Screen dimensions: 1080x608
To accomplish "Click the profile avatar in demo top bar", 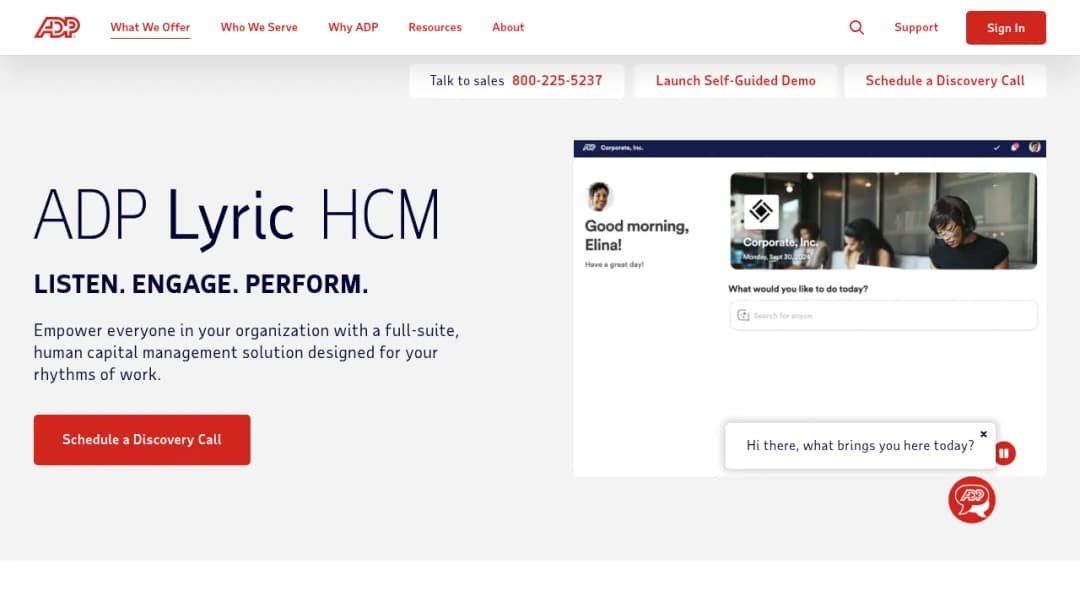I will (x=1035, y=147).
